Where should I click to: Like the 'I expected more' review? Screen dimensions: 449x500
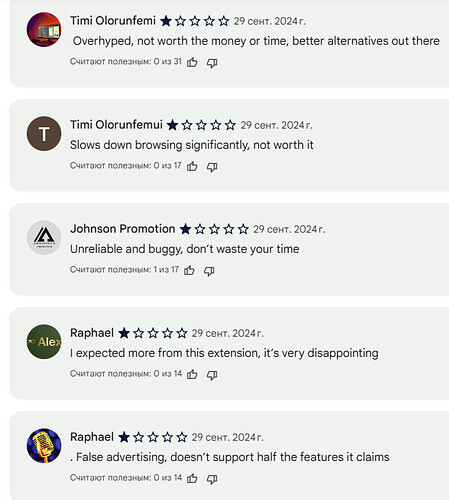coord(192,374)
